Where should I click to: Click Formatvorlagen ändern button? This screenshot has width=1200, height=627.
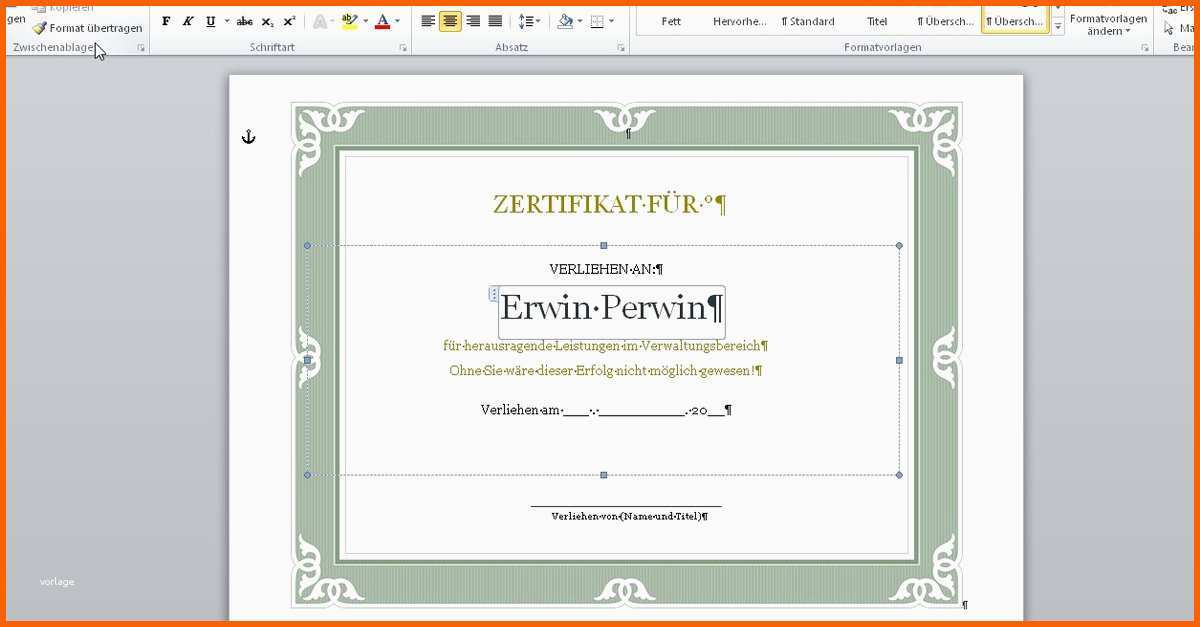point(1108,24)
